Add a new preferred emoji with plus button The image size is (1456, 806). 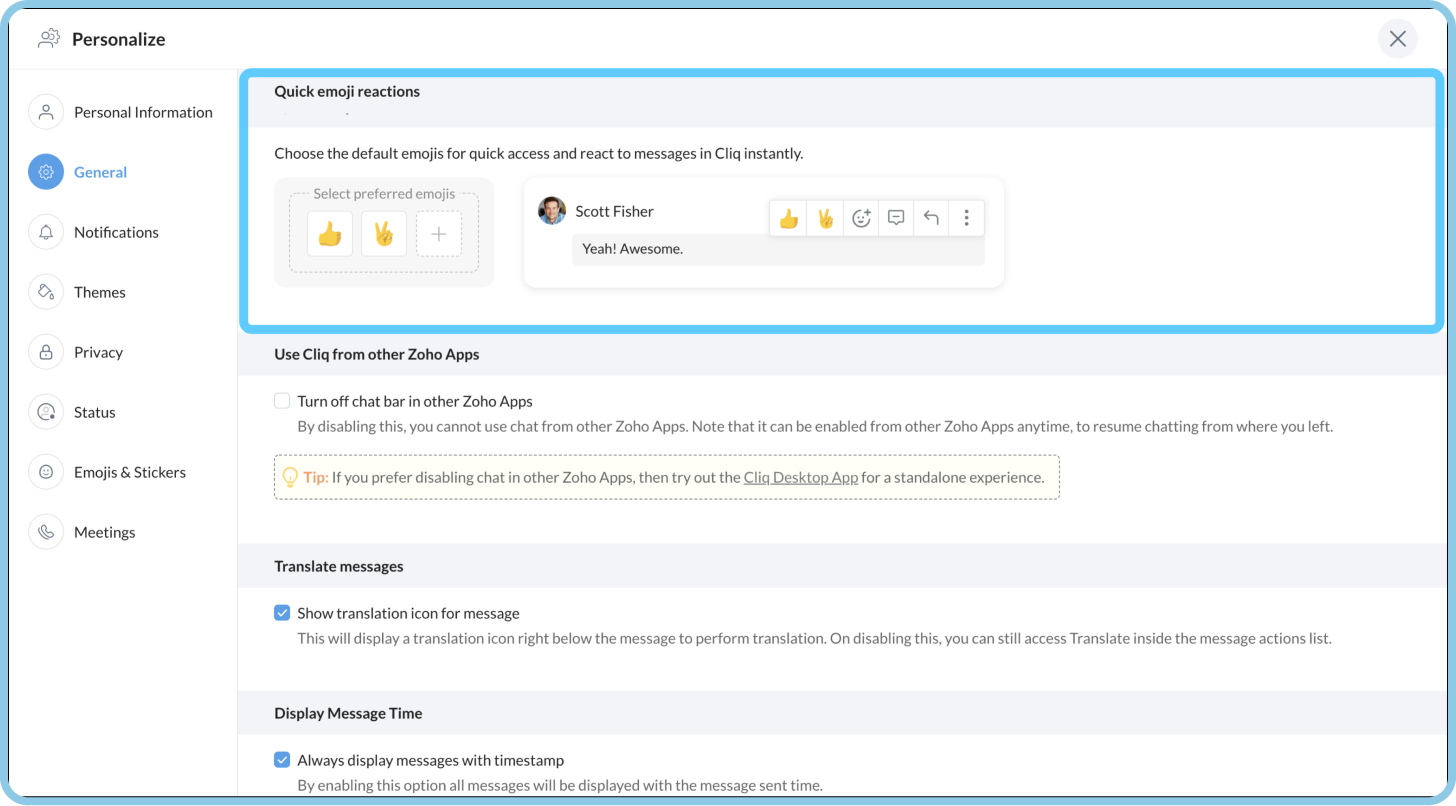[439, 233]
